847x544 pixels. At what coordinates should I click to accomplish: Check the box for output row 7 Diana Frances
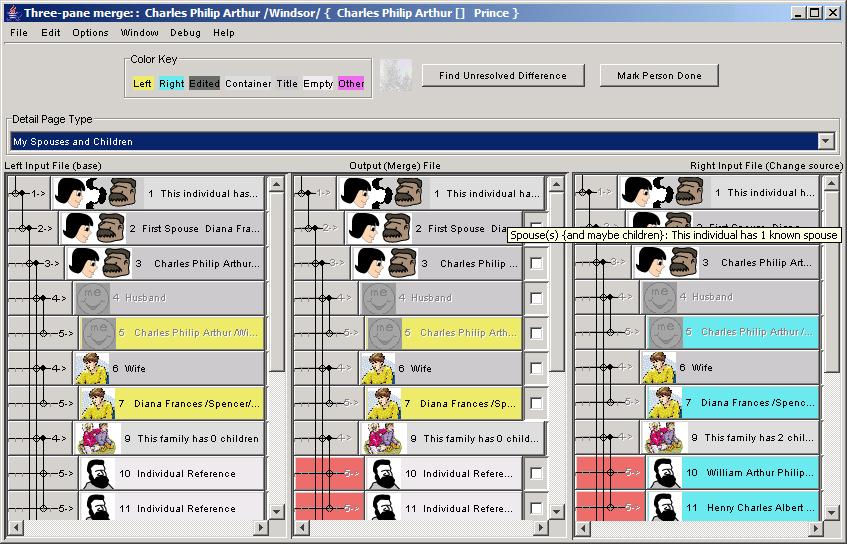click(x=536, y=403)
